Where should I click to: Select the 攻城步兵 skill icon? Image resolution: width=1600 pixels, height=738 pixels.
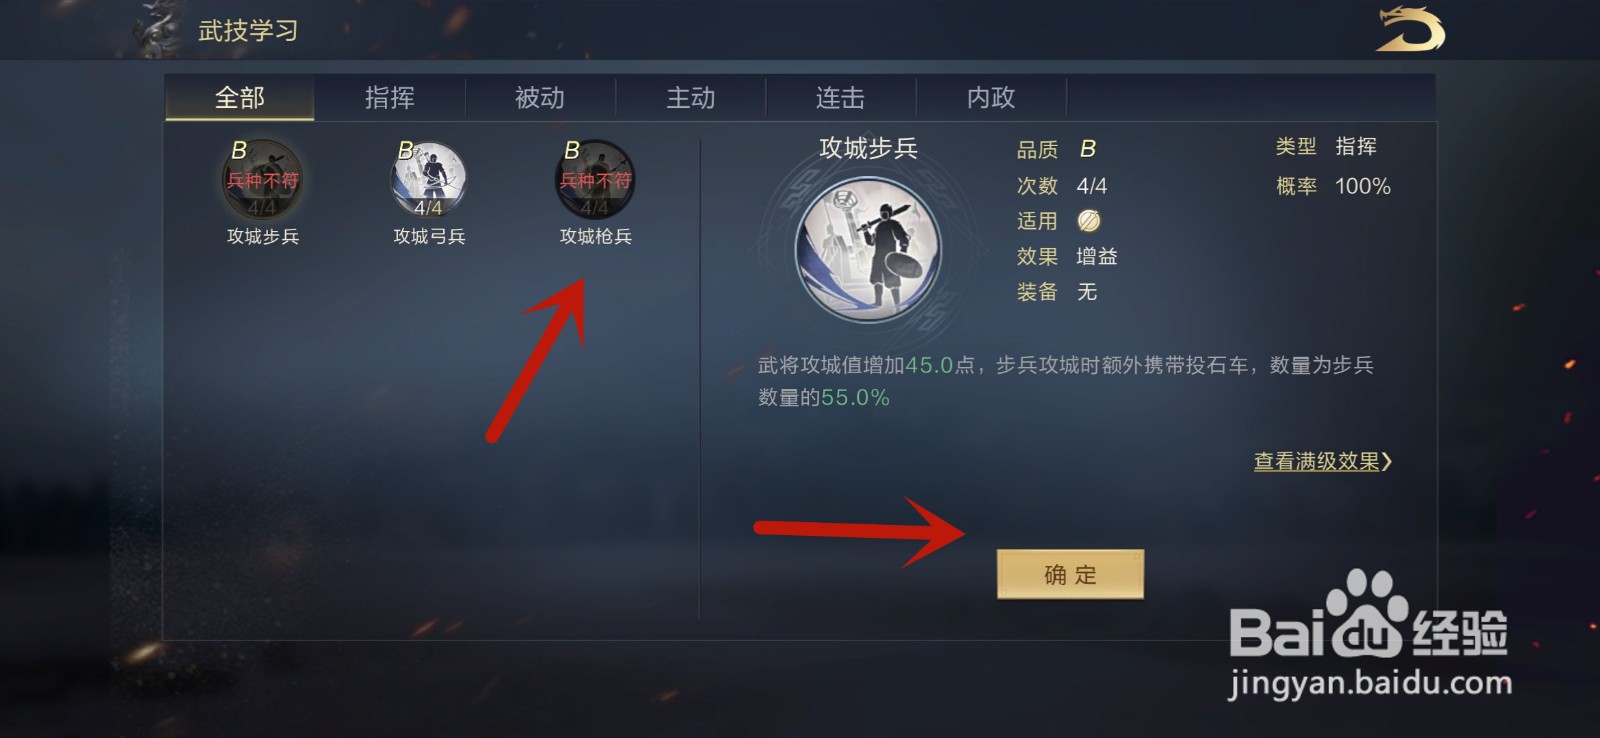click(262, 180)
